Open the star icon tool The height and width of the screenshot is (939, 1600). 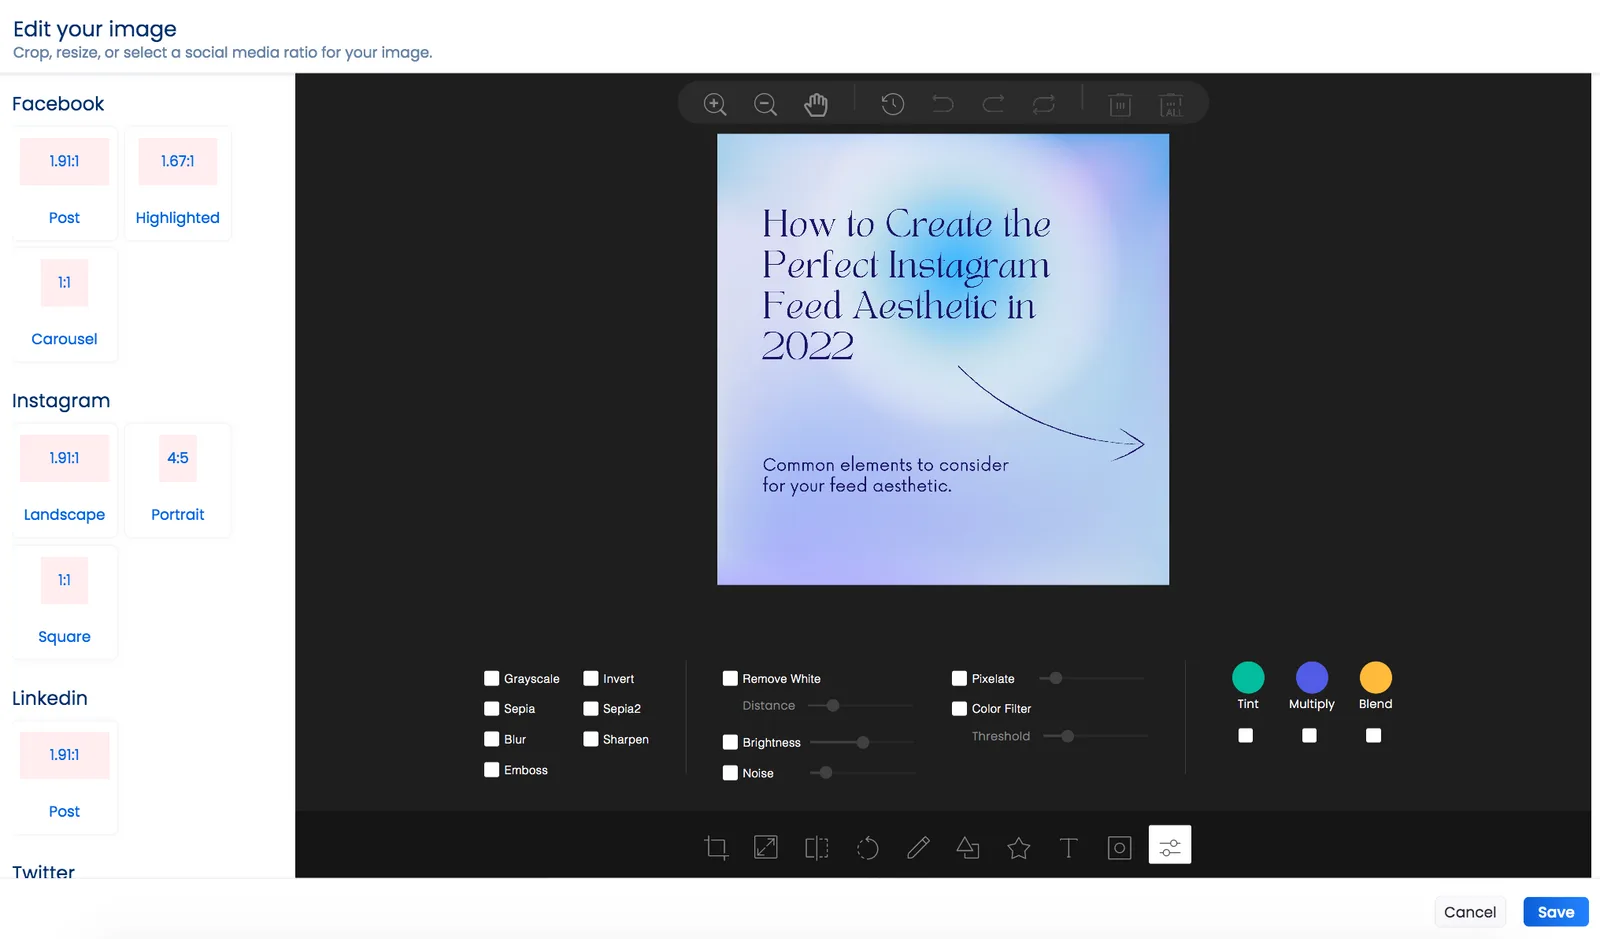(1018, 848)
